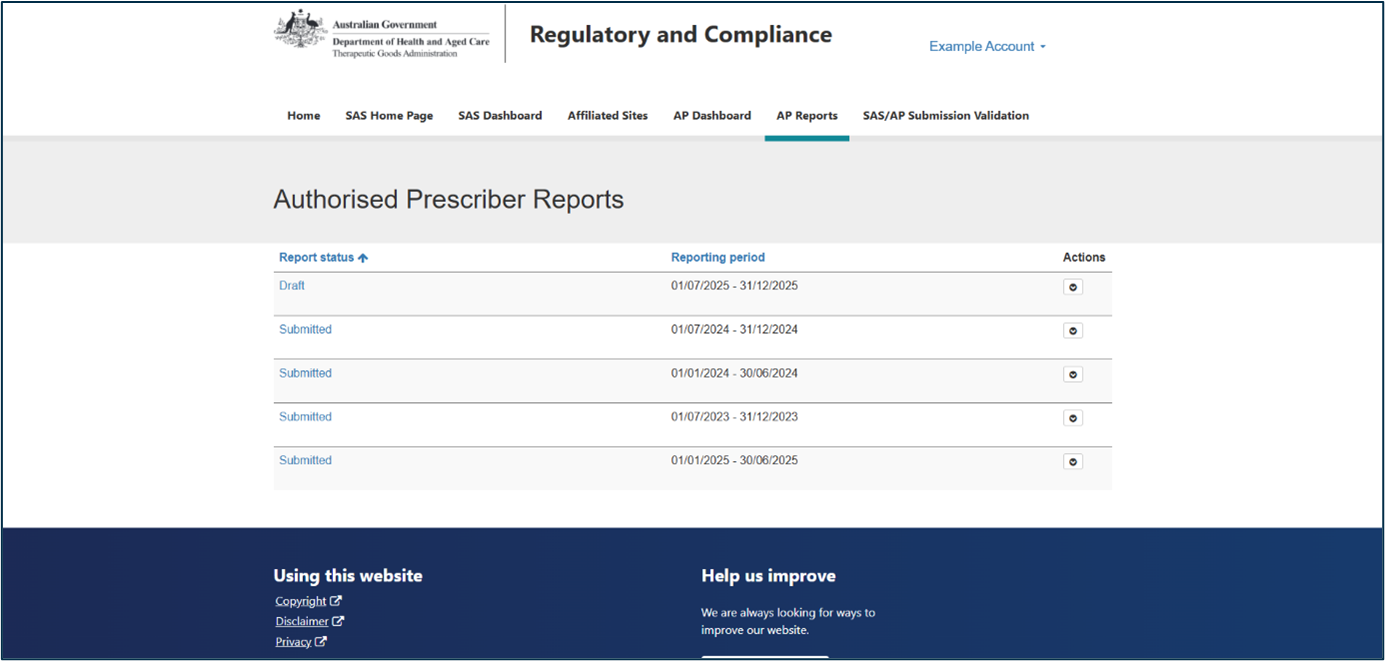Viewport: 1385px width, 661px height.
Task: Open actions menu for 01/01/2024 - 30/06/2024 report
Action: click(1073, 375)
